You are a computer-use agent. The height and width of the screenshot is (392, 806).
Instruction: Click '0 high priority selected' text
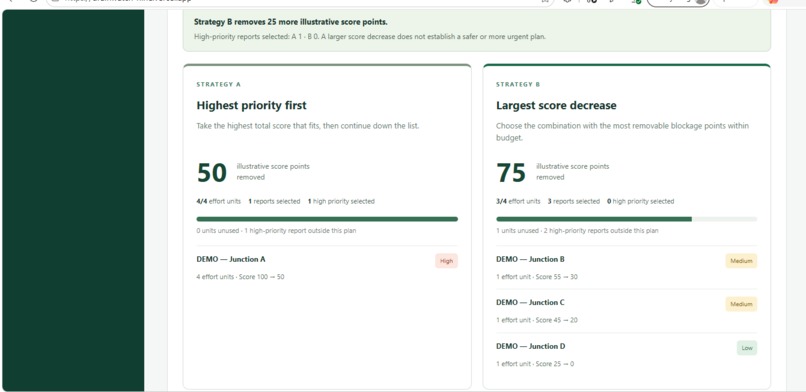tap(640, 201)
